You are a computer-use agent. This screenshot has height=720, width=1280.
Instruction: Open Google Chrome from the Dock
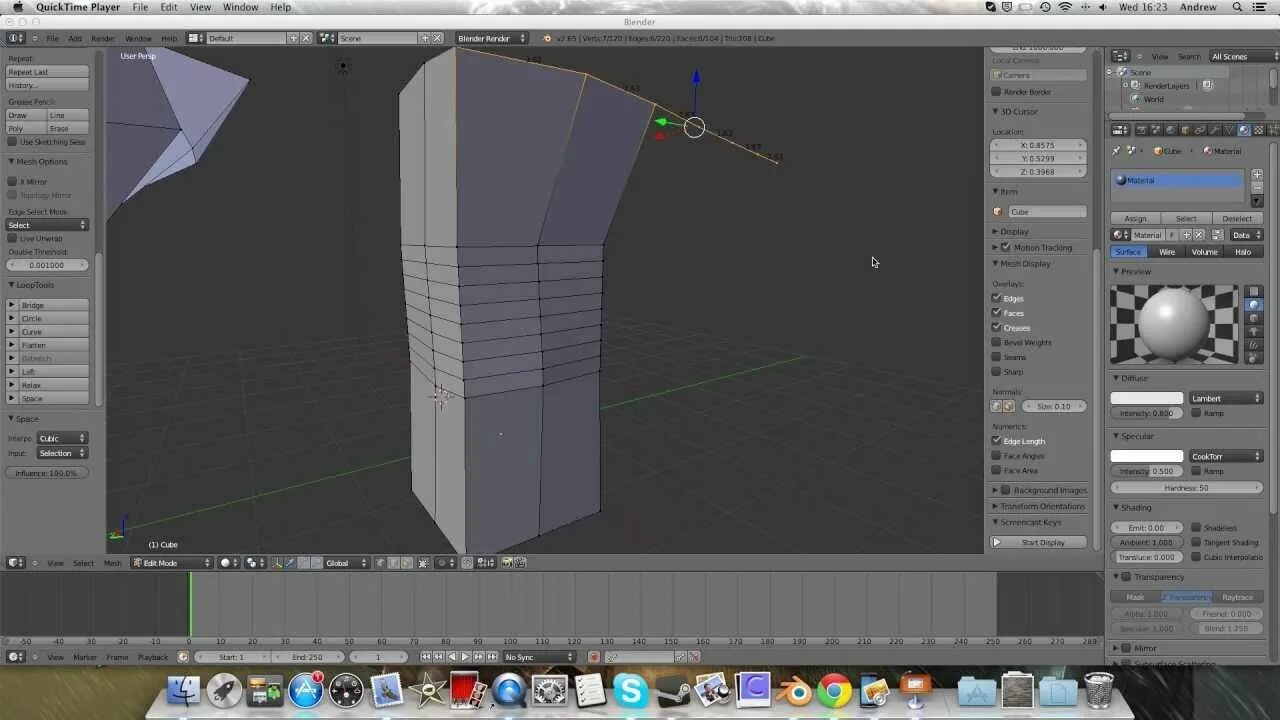point(834,691)
